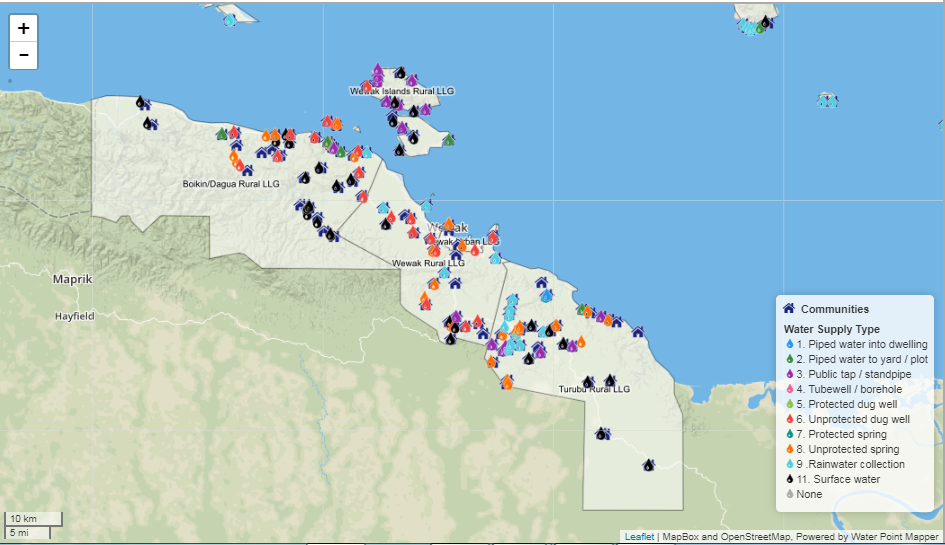Click the Boikin/Dagua Rural LLG label

[x=229, y=183]
